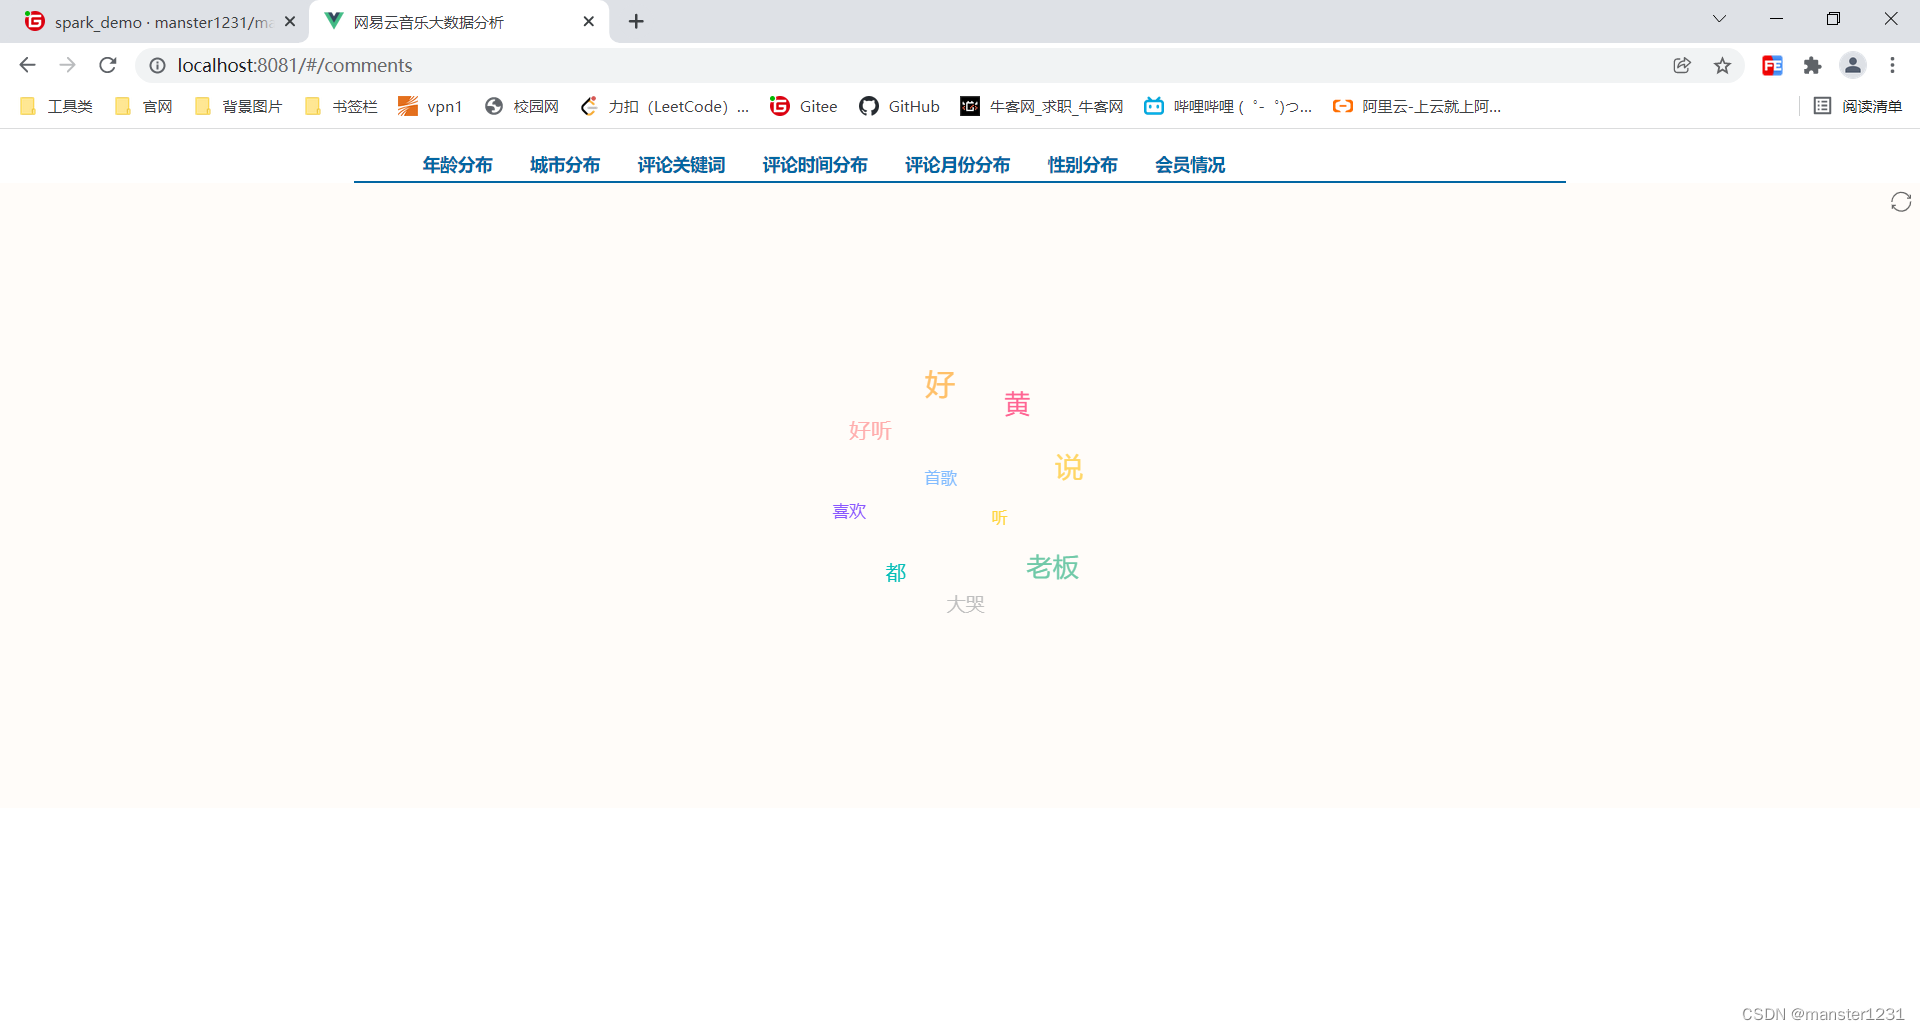Image resolution: width=1920 pixels, height=1030 pixels.
Task: Click the word 好听 in the word cloud
Action: click(x=870, y=431)
